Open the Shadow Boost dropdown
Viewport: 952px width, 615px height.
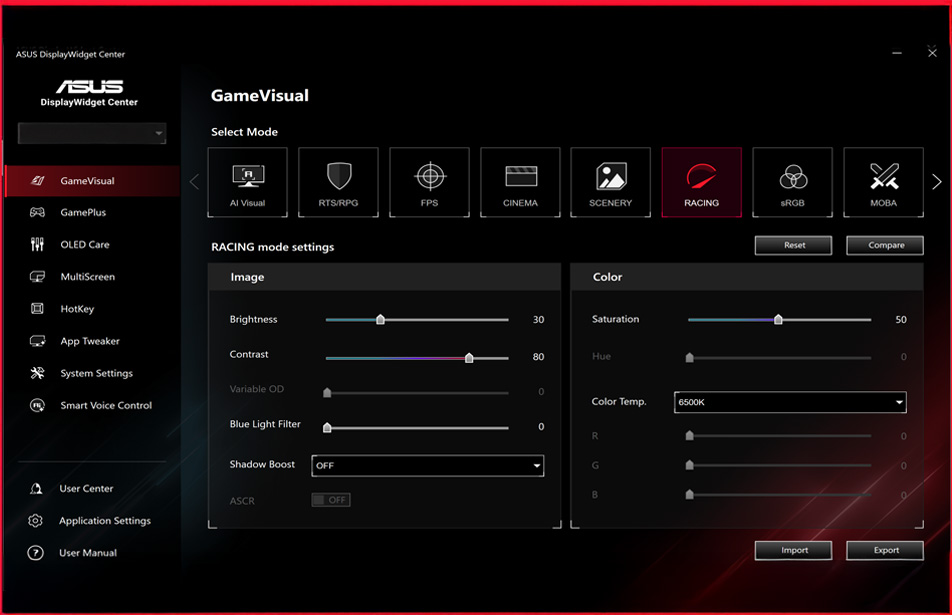[x=428, y=465]
